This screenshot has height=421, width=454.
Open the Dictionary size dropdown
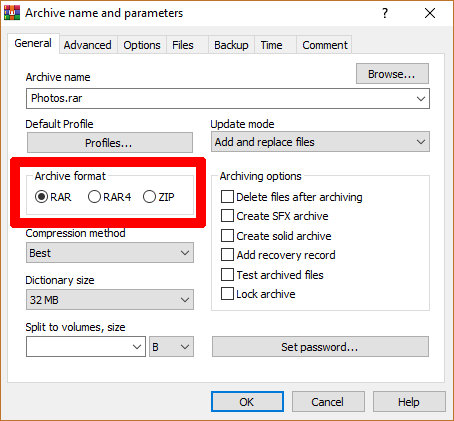[110, 300]
